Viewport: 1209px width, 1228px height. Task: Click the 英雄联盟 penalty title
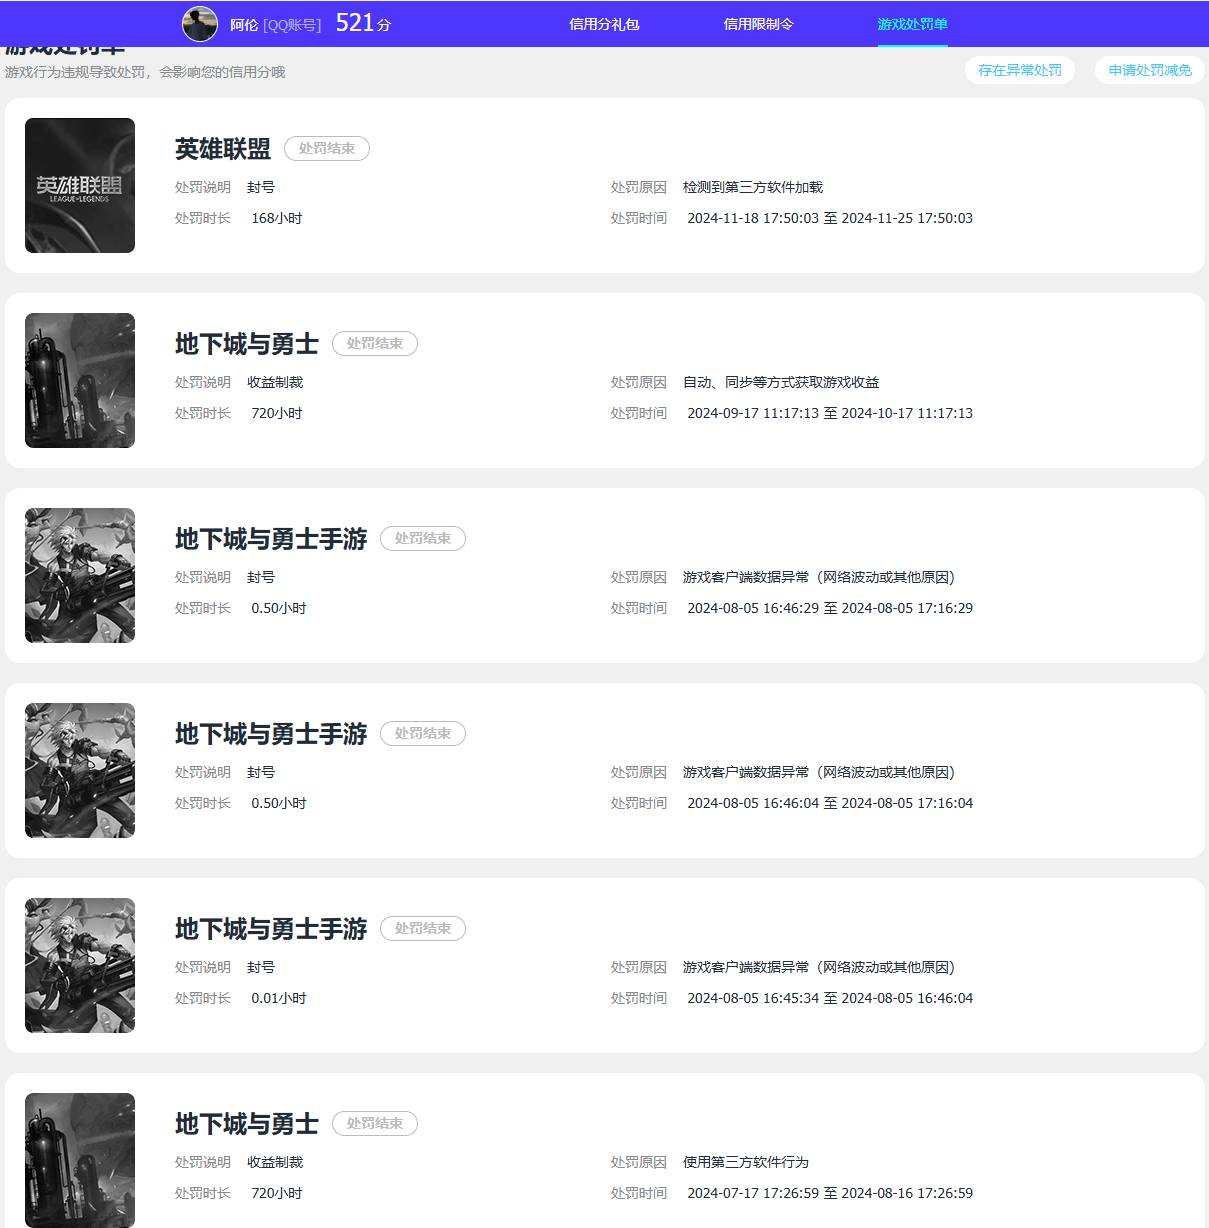[223, 149]
